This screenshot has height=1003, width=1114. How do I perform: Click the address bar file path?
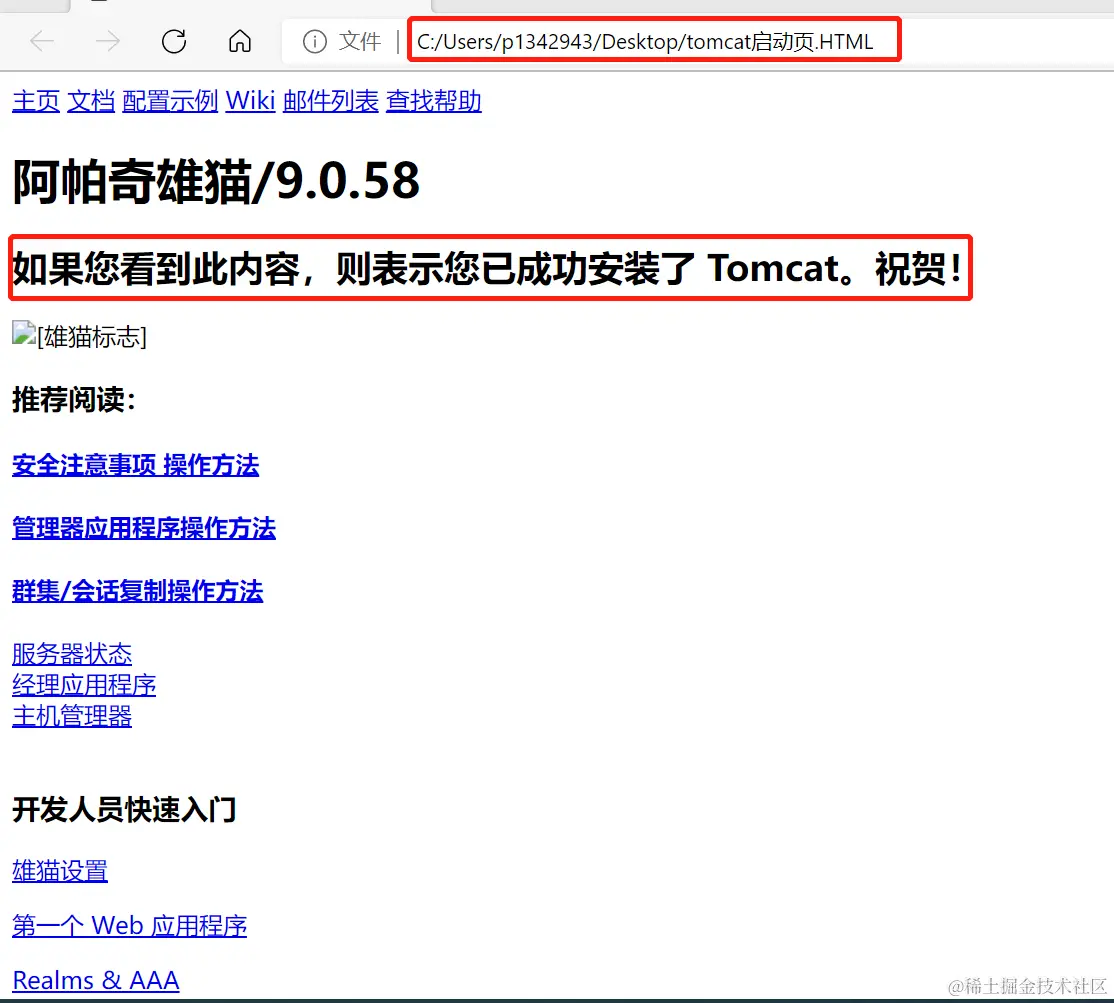(x=645, y=41)
